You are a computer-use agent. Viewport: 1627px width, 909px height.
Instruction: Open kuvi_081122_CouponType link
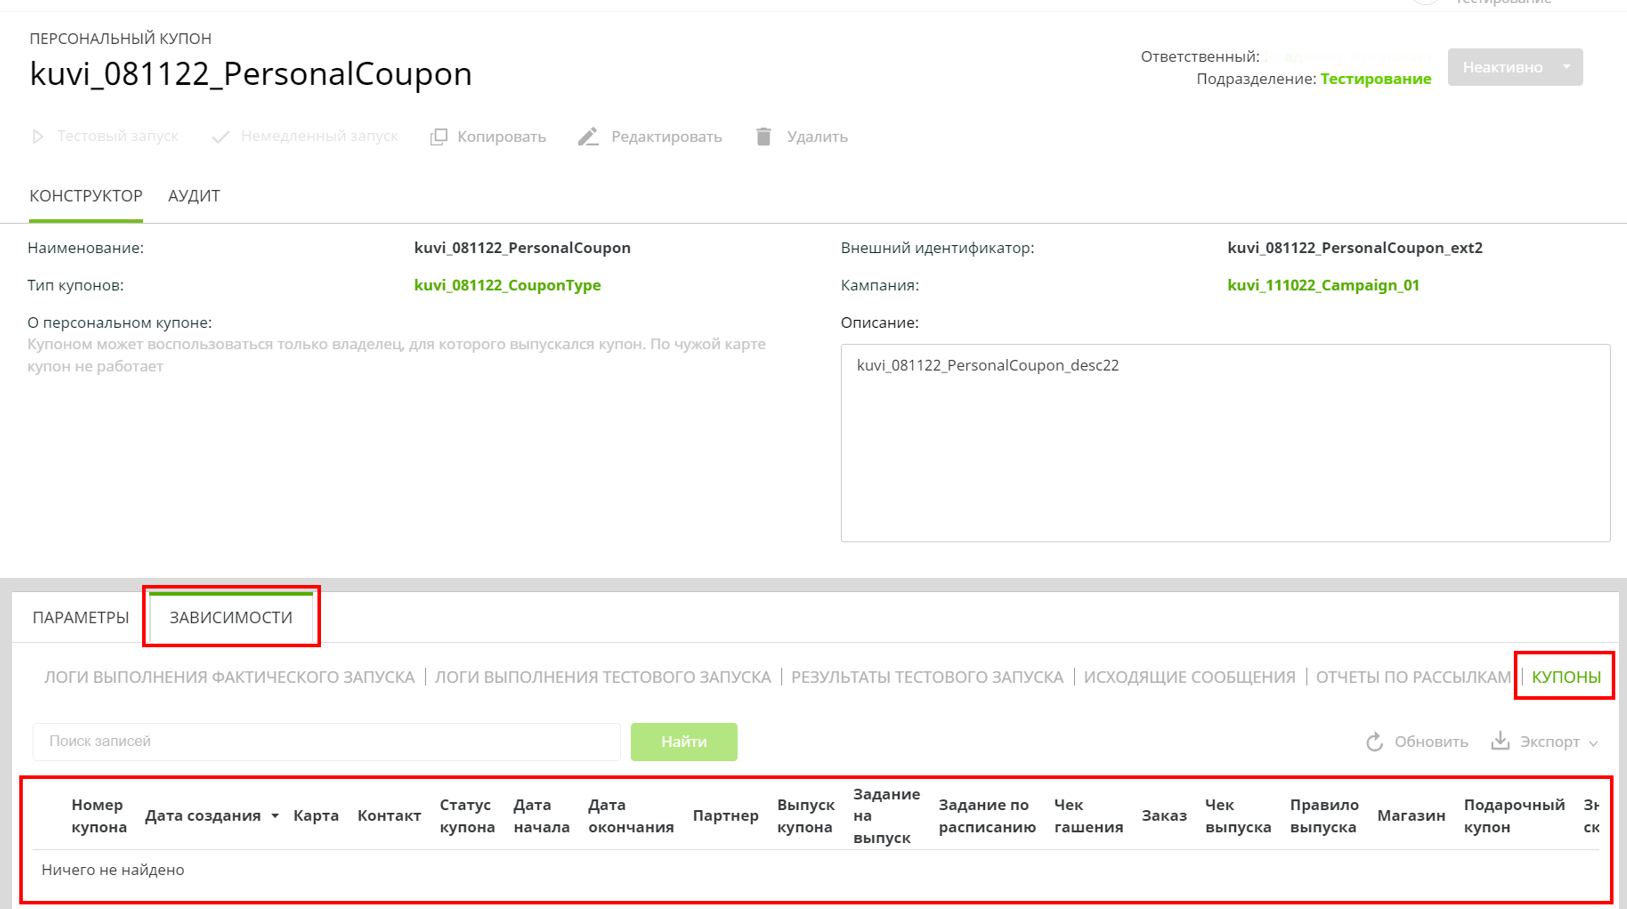tap(507, 285)
